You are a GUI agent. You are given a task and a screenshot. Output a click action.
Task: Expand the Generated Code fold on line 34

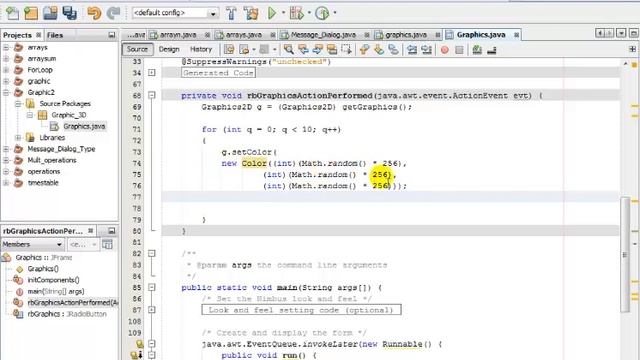tap(152, 73)
